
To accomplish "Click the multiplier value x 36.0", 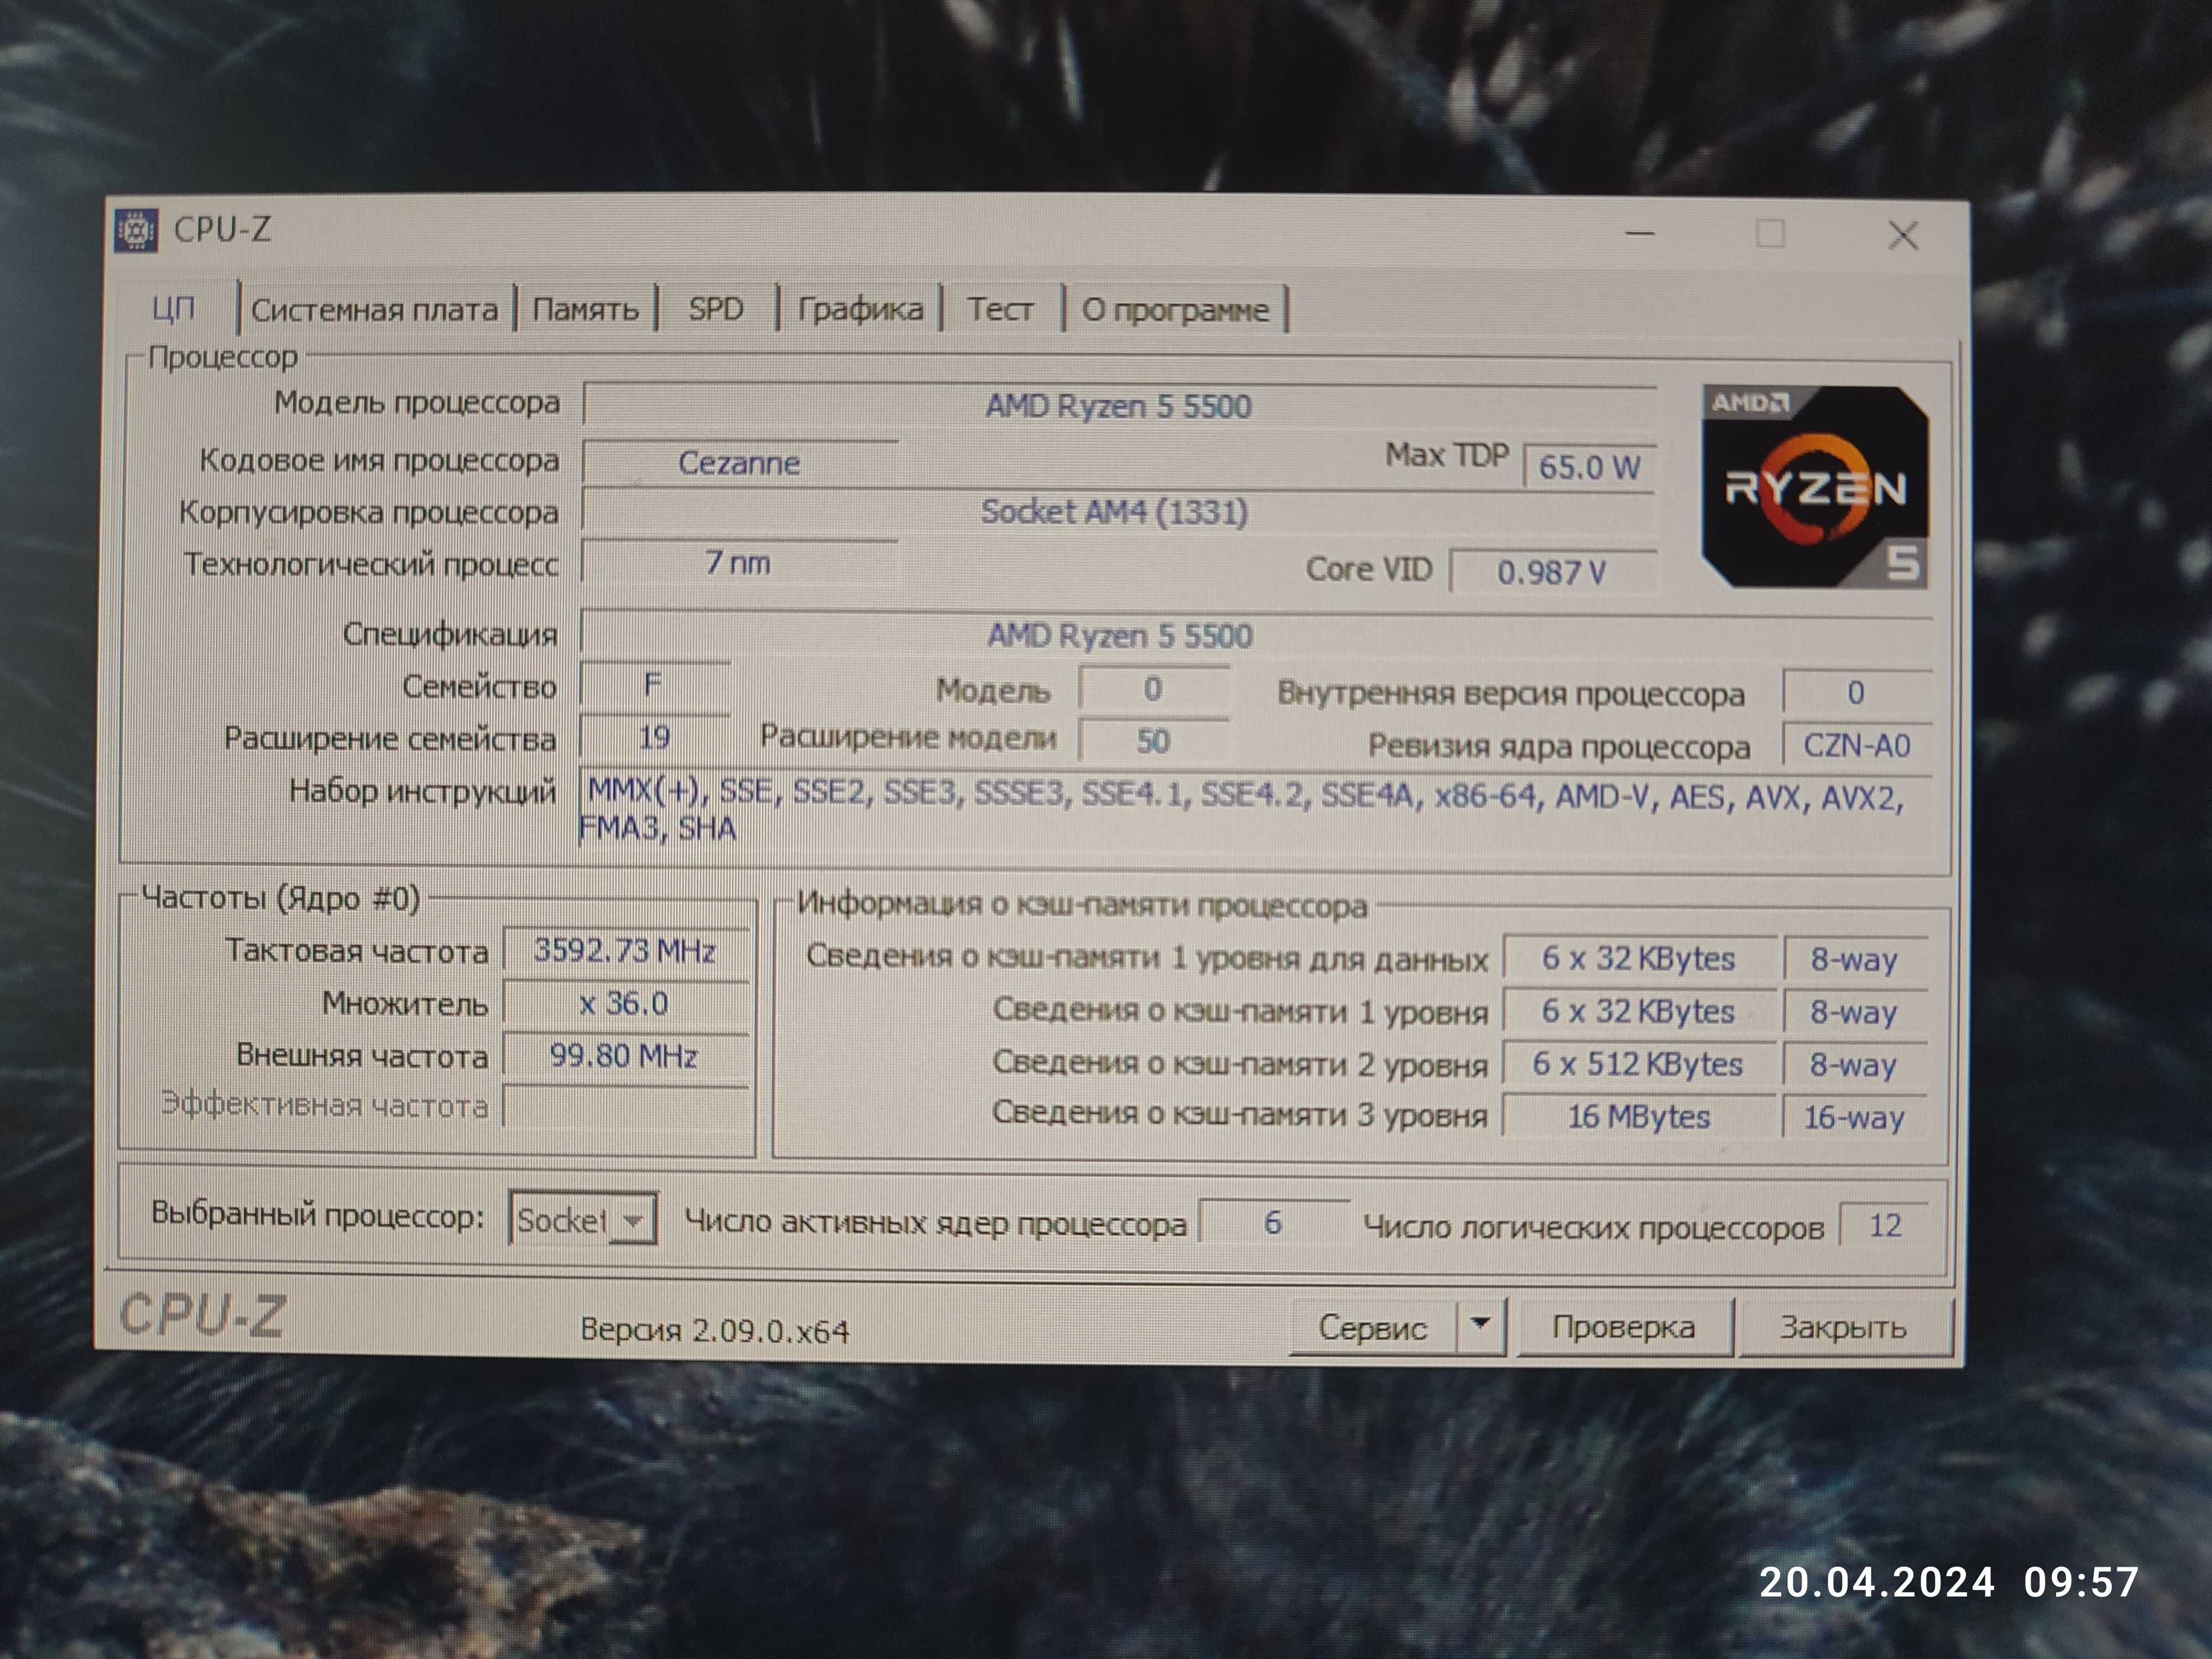I will click(625, 1003).
